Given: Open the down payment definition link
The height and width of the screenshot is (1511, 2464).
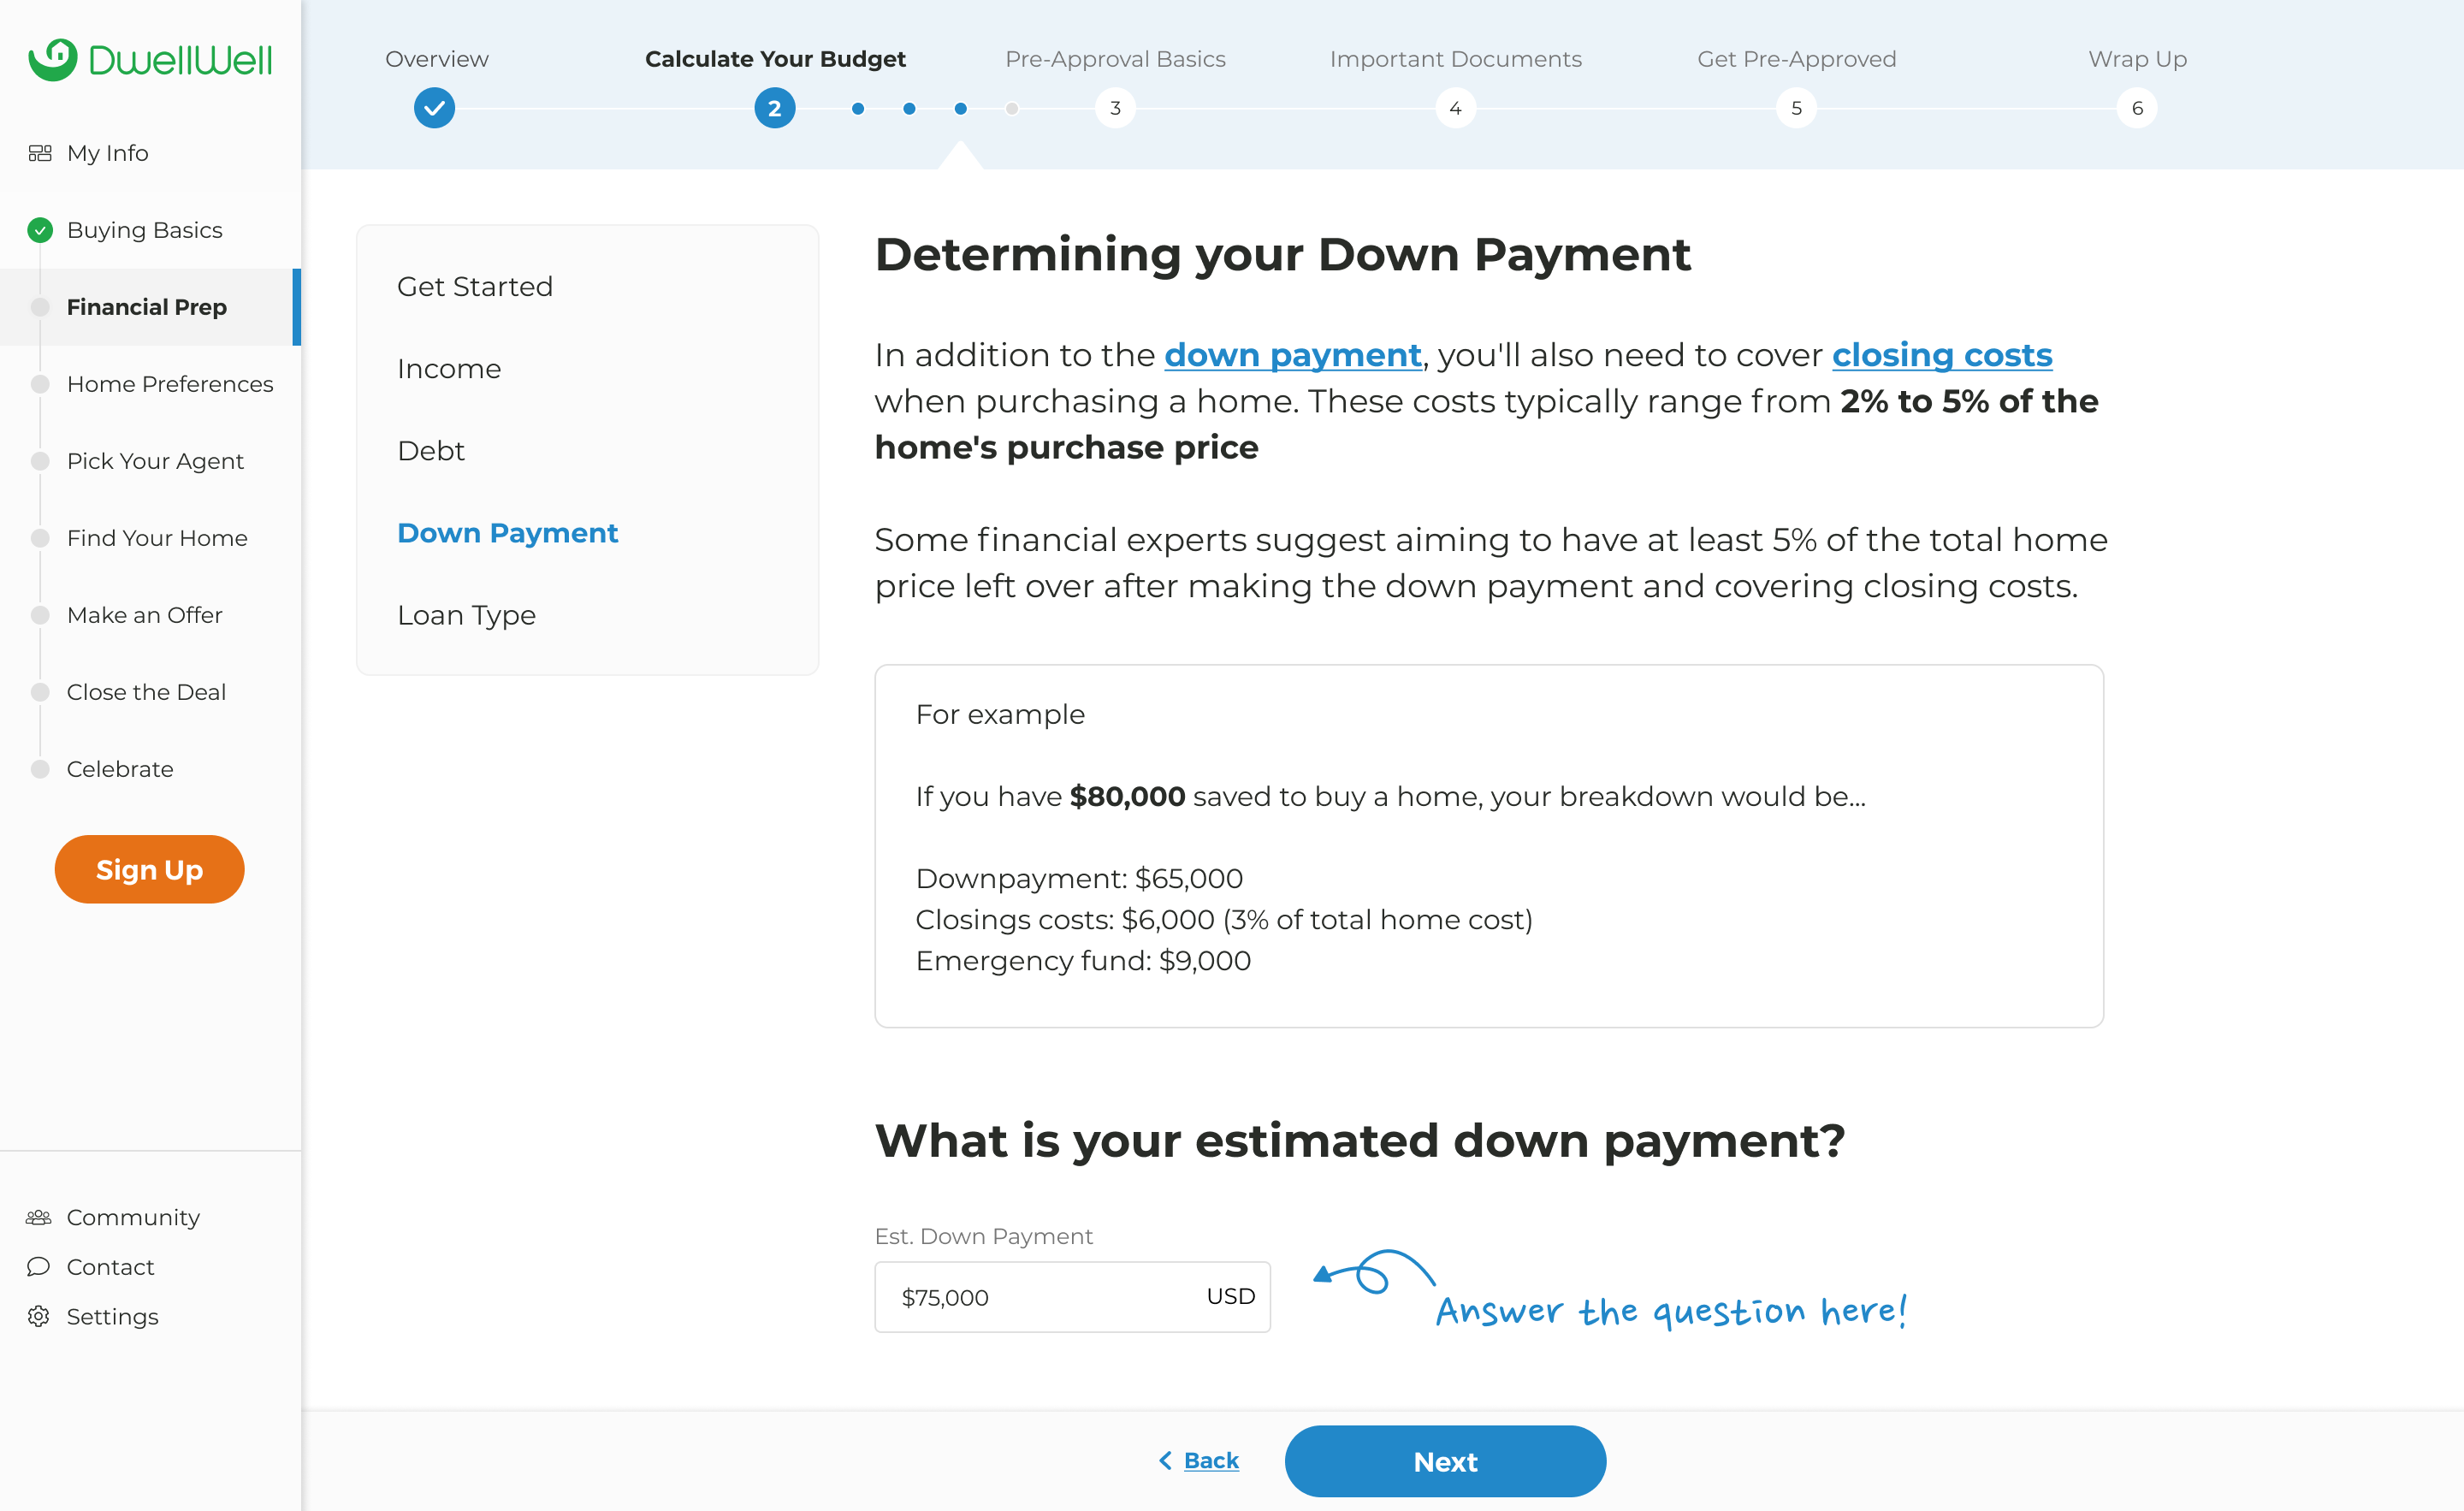Looking at the screenshot, I should (x=1292, y=355).
